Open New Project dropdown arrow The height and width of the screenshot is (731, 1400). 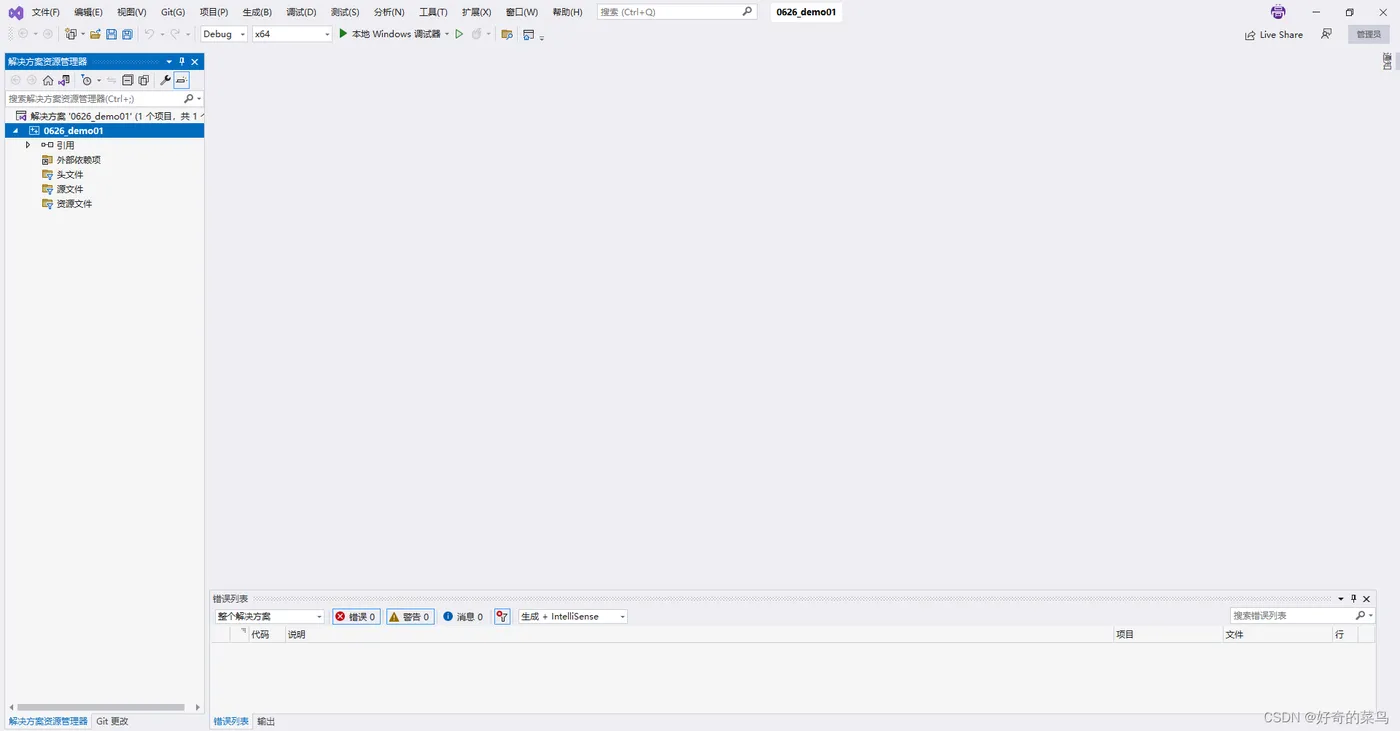(x=83, y=34)
